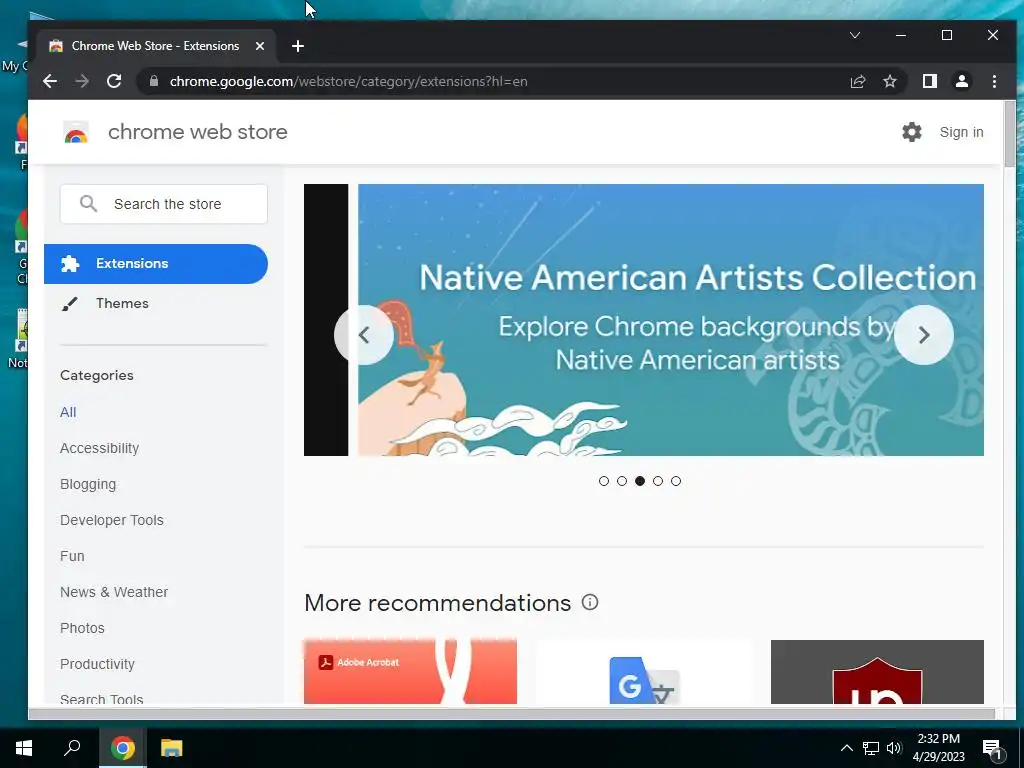The width and height of the screenshot is (1024, 768).
Task: Click the Chrome Web Store logo
Action: [76, 132]
